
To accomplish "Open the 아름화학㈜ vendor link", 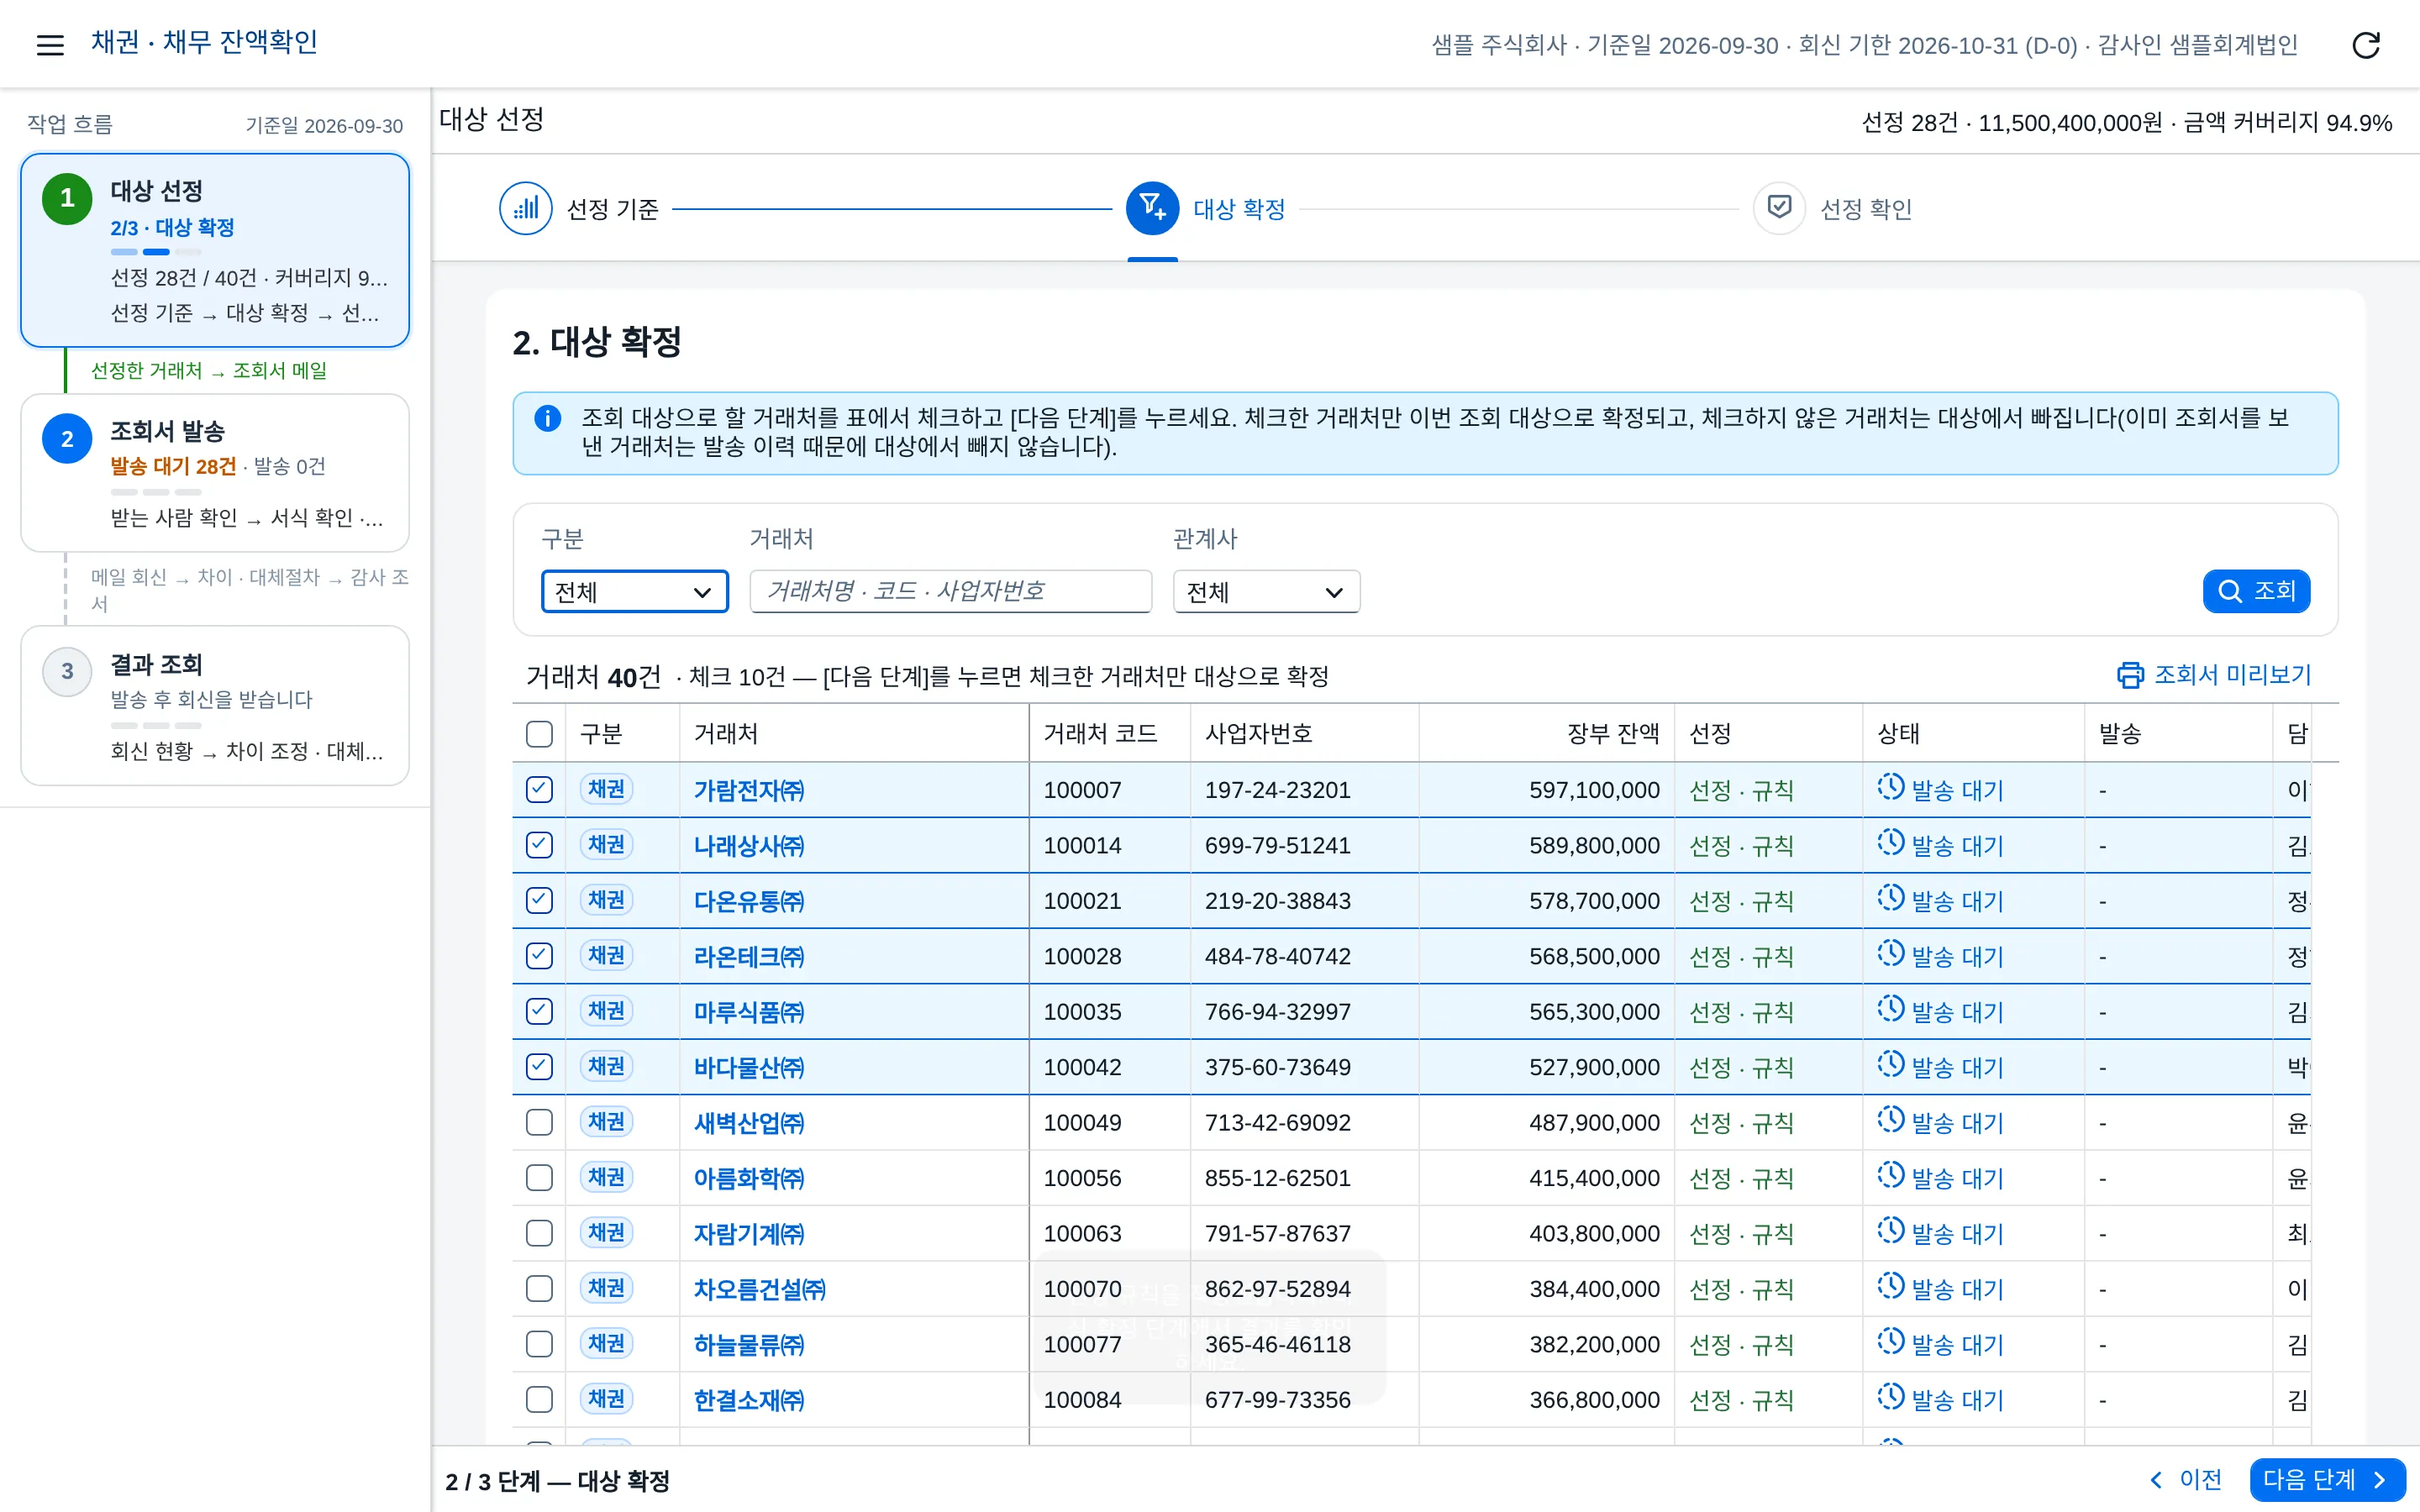I will [749, 1179].
